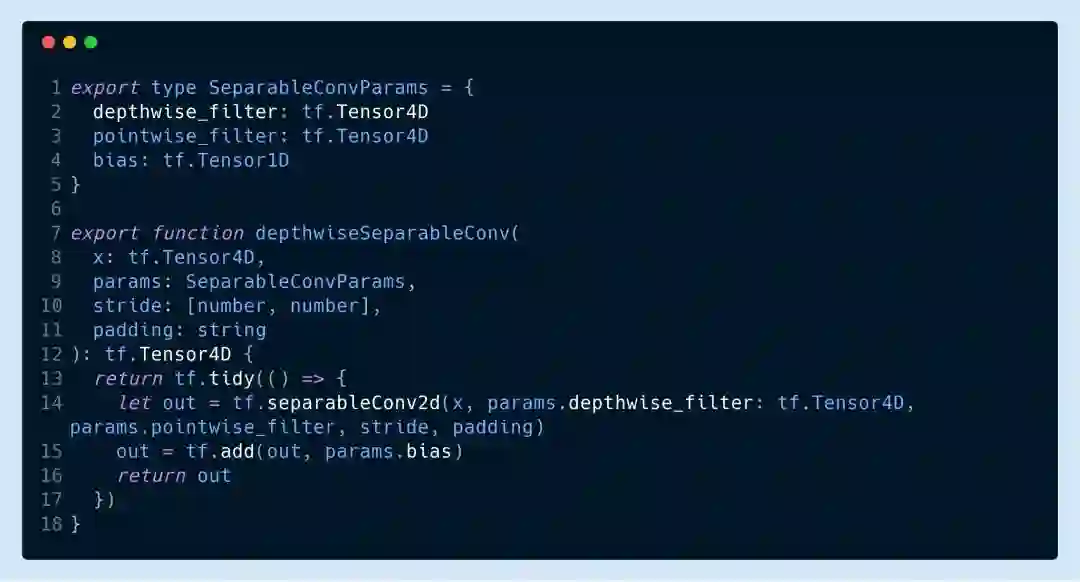
Task: Click the closing brace on line 18
Action: pyautogui.click(x=76, y=524)
